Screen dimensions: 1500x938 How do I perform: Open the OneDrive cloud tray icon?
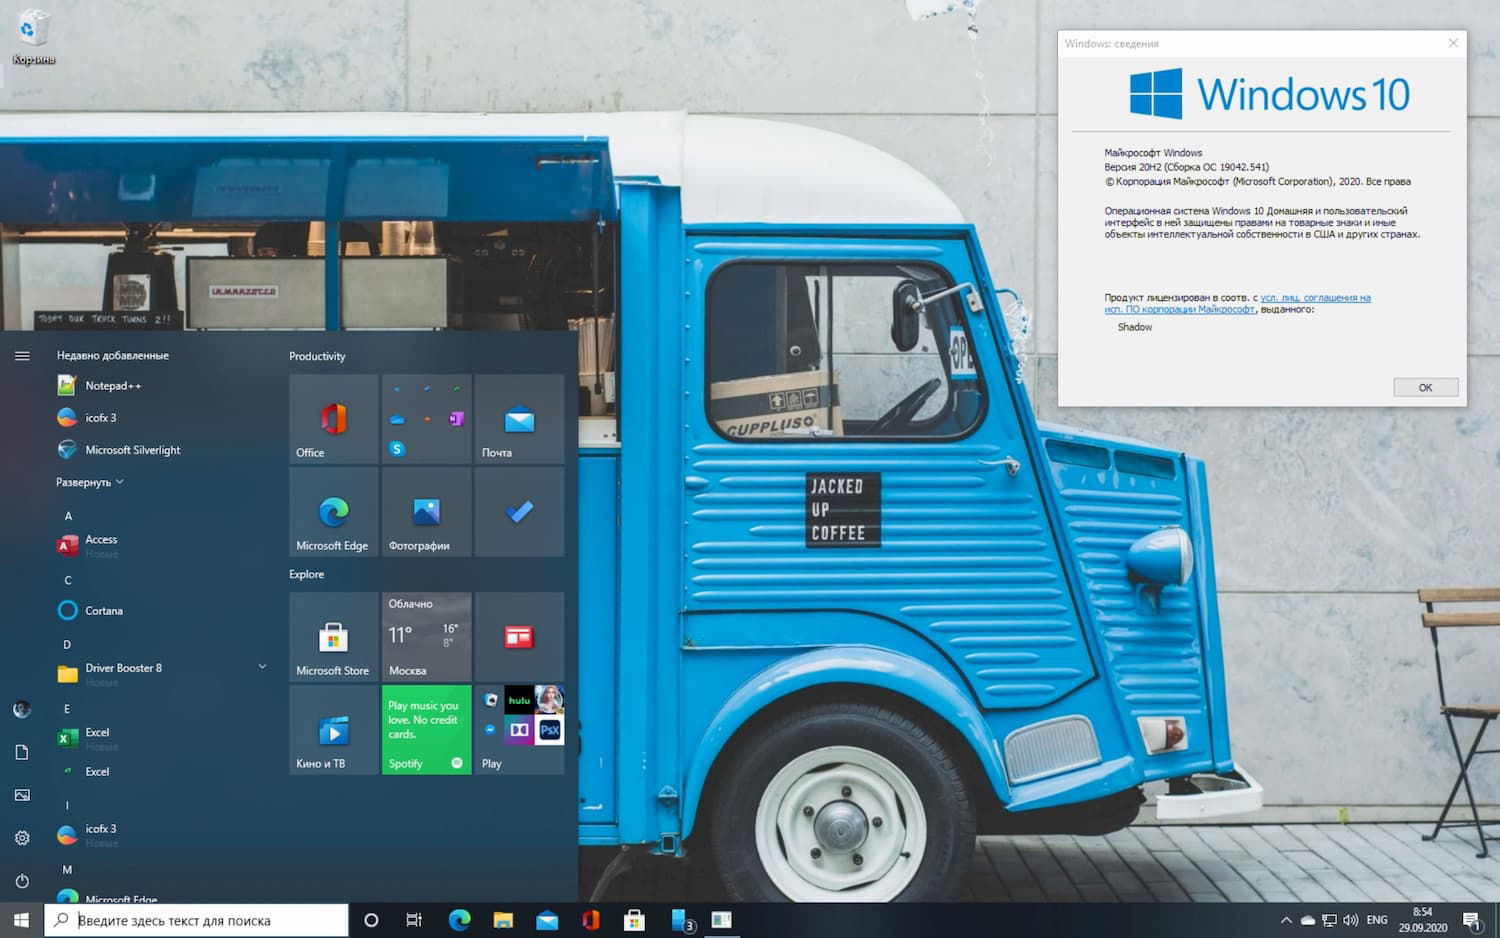[1307, 920]
